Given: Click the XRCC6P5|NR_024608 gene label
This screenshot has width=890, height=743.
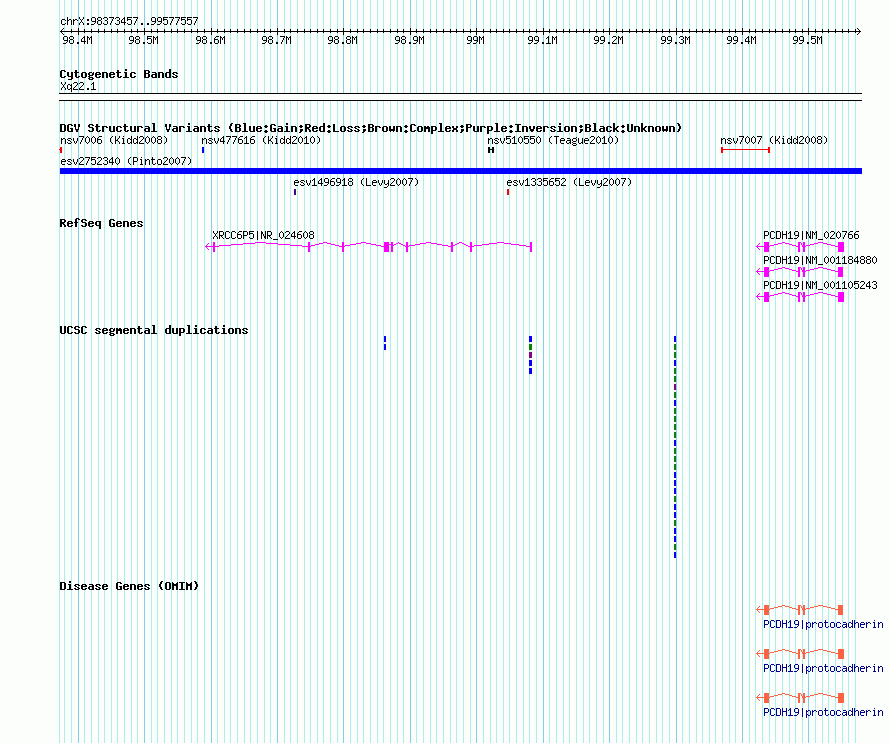Looking at the screenshot, I should pos(263,235).
